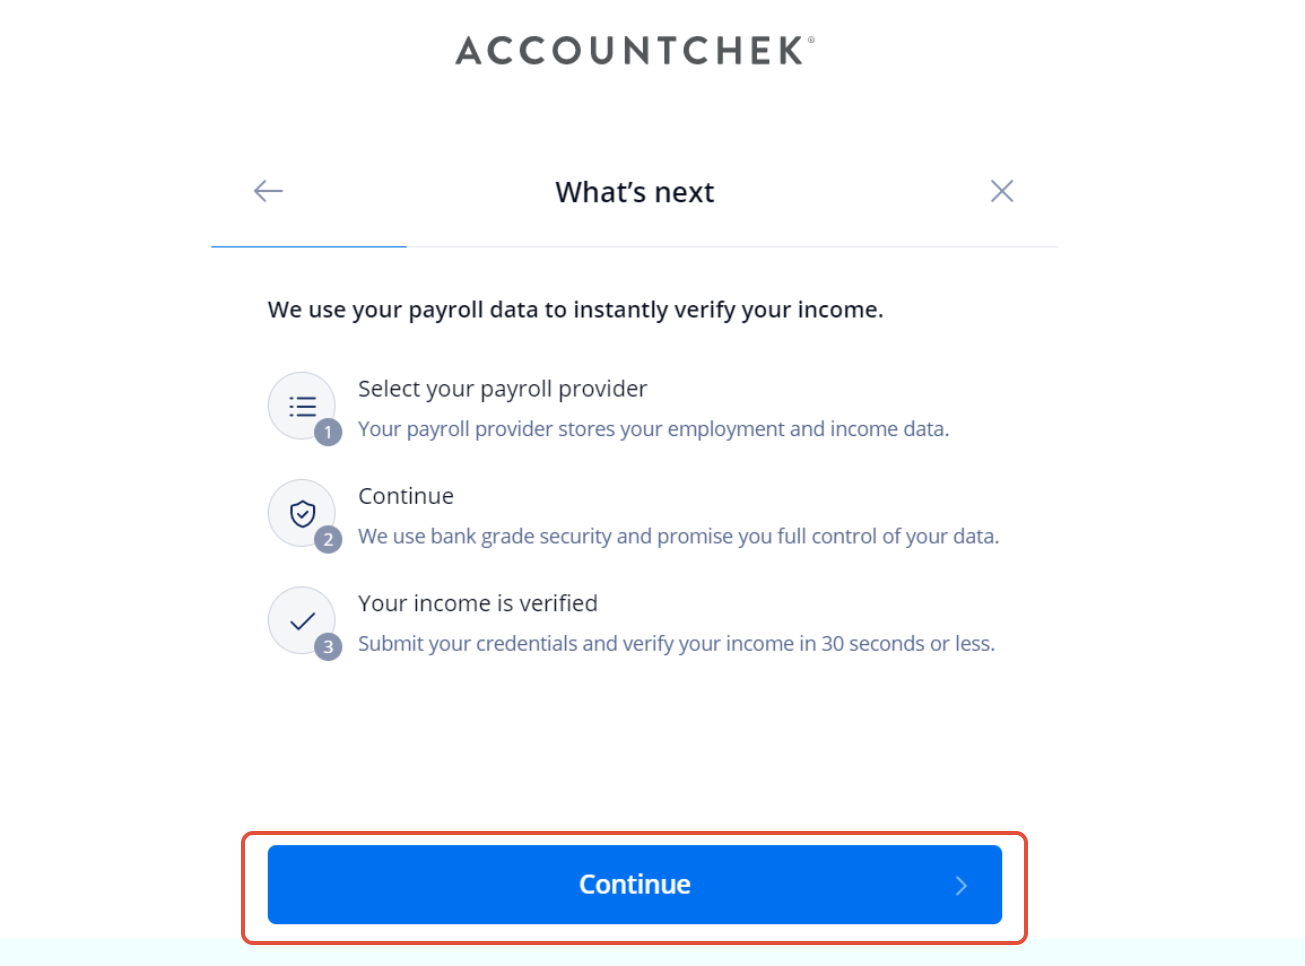Click the What's next header text
Image resolution: width=1305 pixels, height=966 pixels.
[634, 191]
